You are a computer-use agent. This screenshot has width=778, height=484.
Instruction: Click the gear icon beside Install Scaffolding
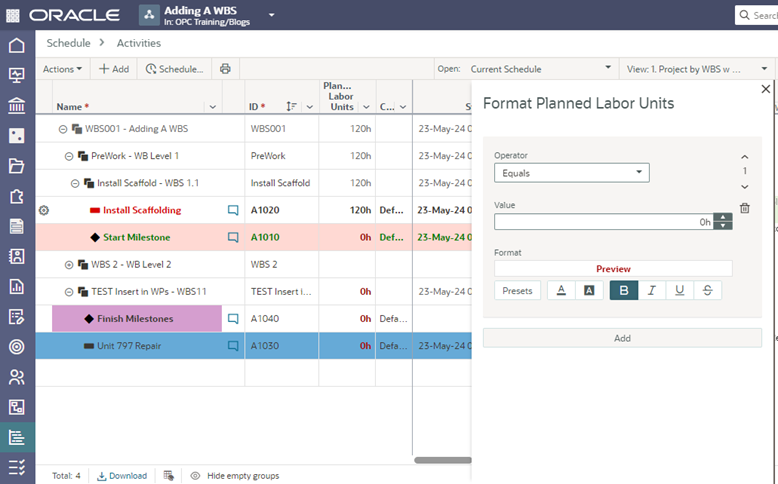coord(43,211)
